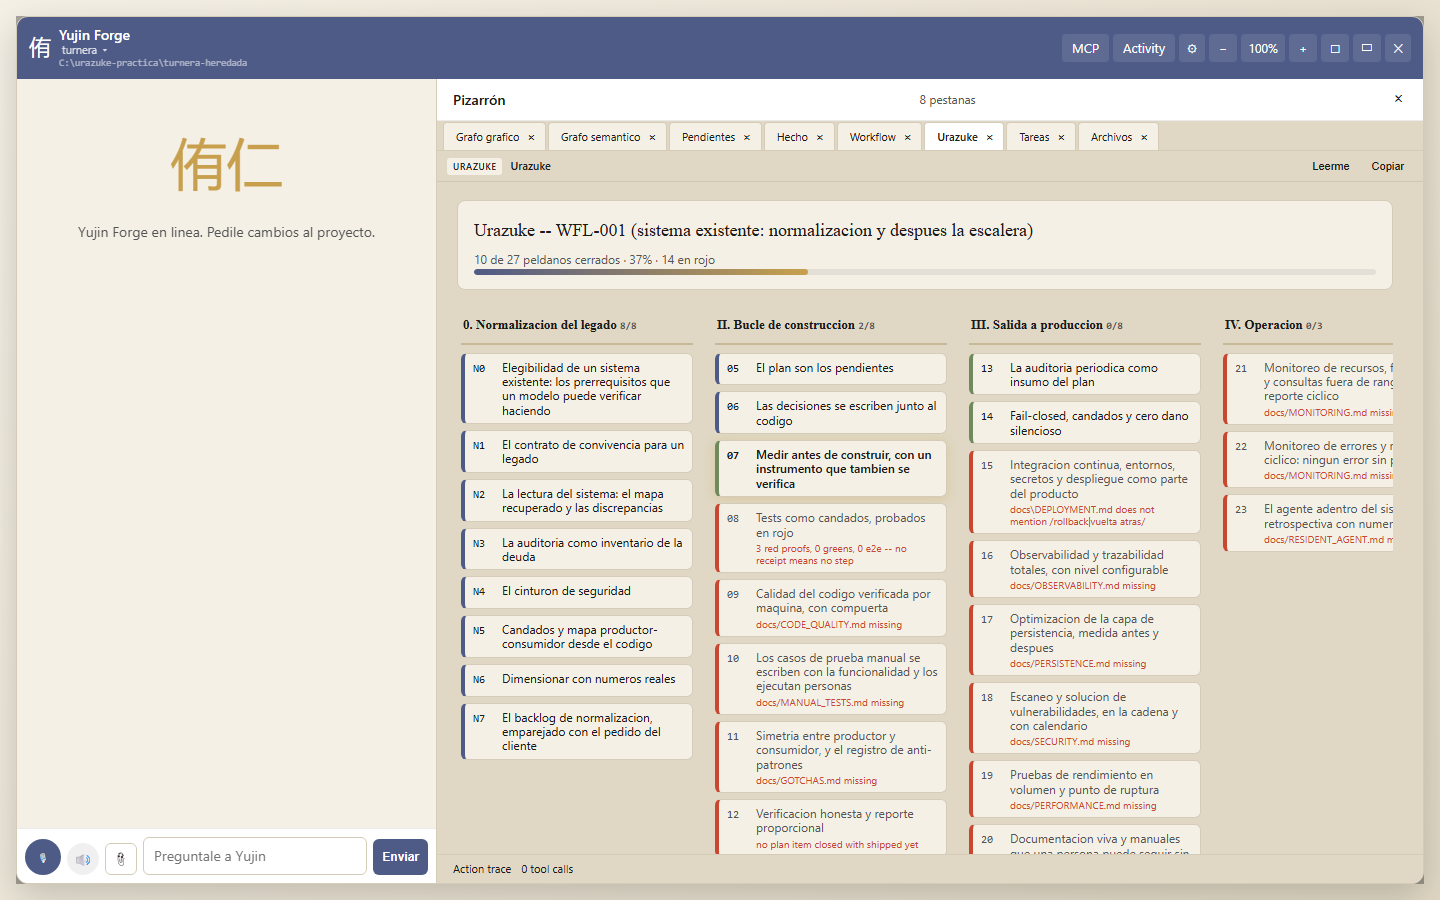Image resolution: width=1440 pixels, height=900 pixels.
Task: Show the Activity view
Action: (x=1144, y=48)
